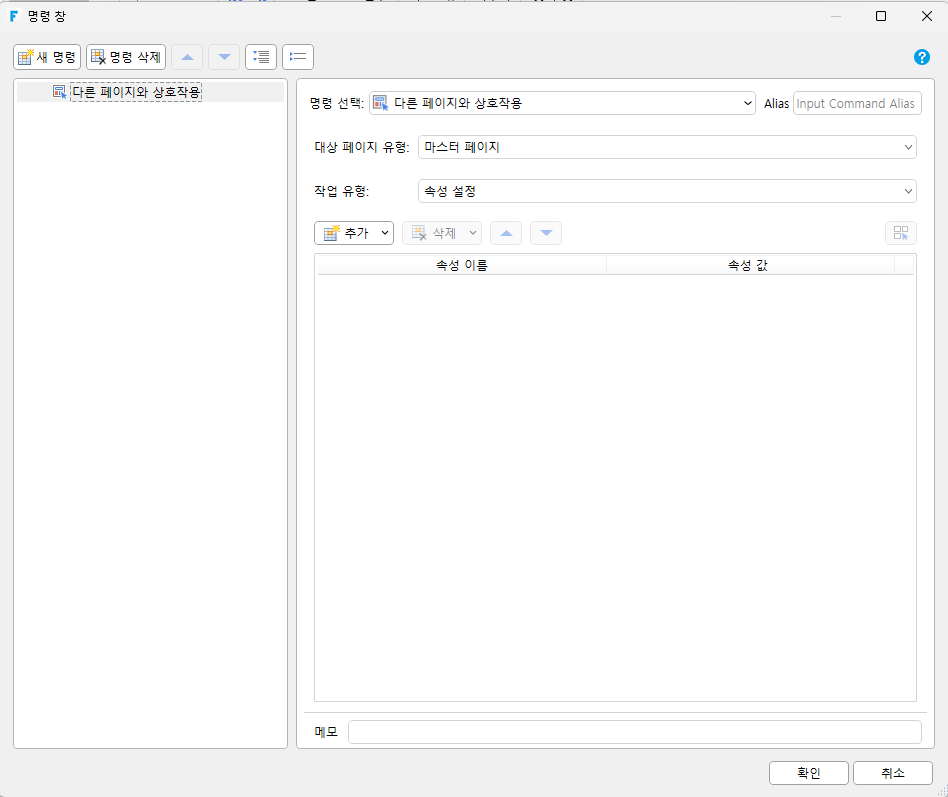Move property row up arrow
This screenshot has width=948, height=797.
coord(506,233)
